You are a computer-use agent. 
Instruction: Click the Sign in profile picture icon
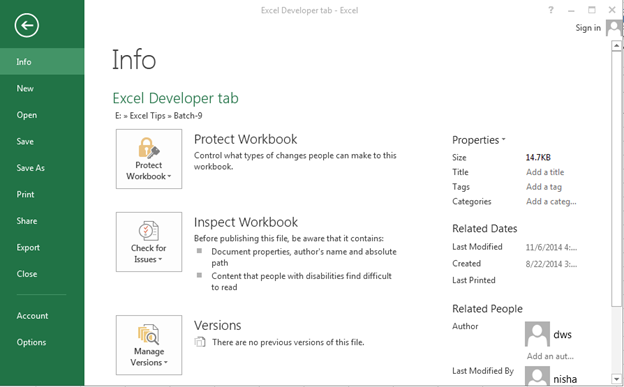[x=614, y=28]
